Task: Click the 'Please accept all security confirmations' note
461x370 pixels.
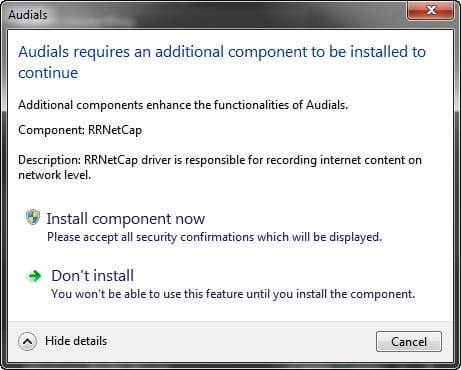Action: [x=214, y=237]
